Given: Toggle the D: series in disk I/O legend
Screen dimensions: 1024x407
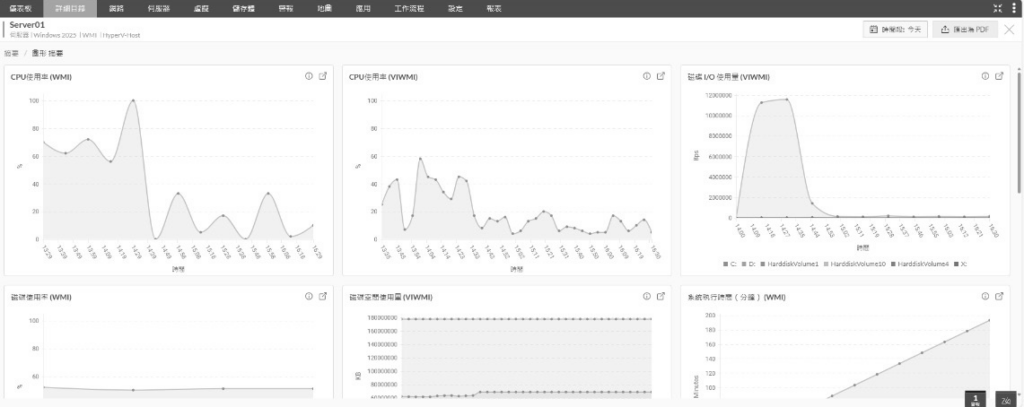Looking at the screenshot, I should (x=748, y=264).
